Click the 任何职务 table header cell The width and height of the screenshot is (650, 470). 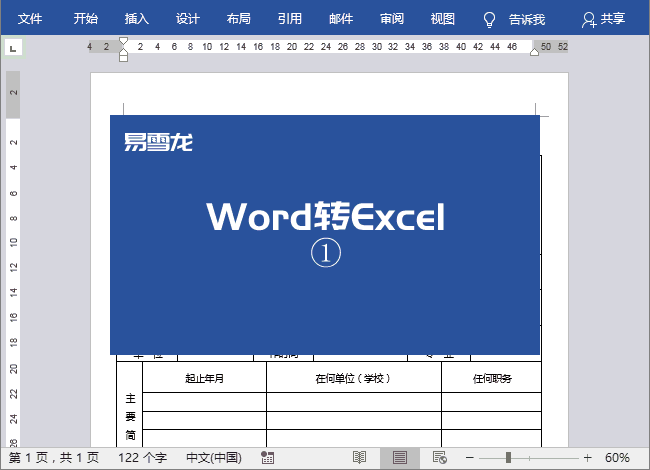[x=492, y=378]
